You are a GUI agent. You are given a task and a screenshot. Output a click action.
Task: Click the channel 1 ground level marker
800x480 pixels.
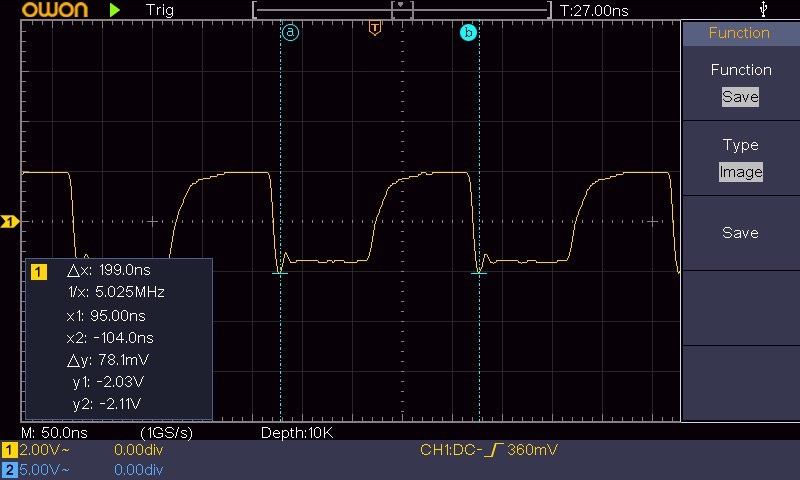tap(10, 221)
